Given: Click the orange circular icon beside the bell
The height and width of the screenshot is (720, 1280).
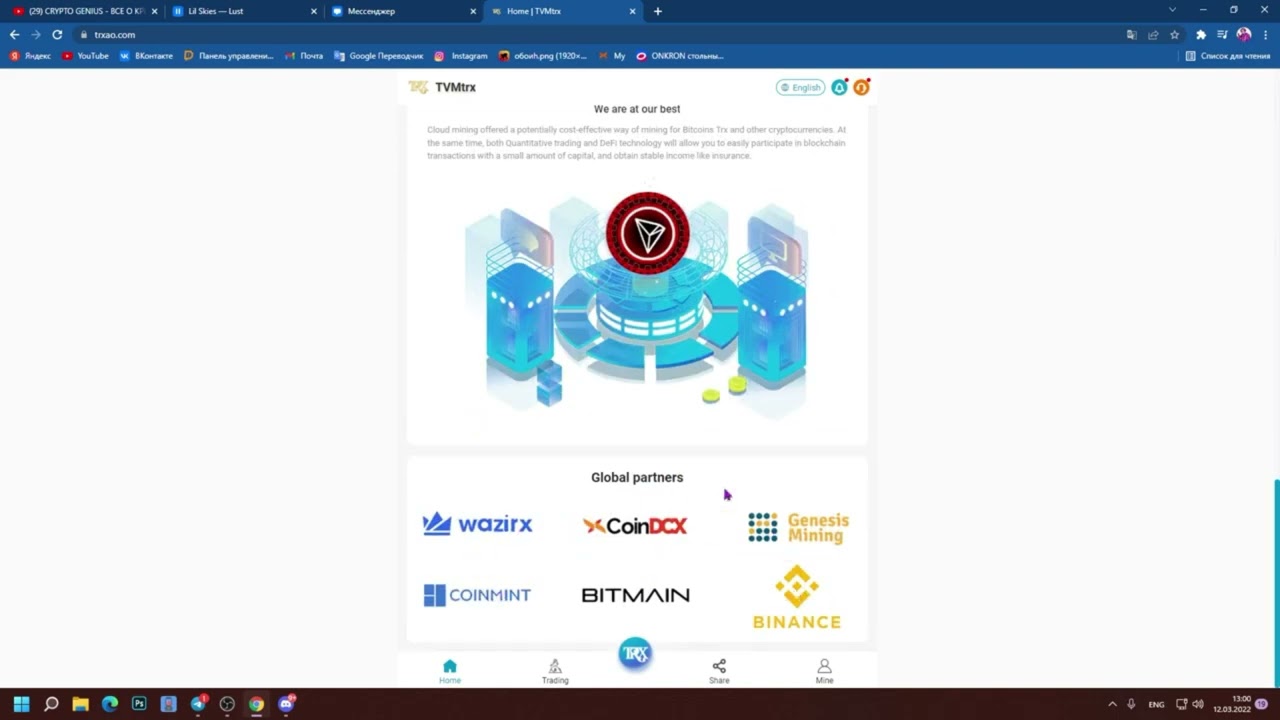Looking at the screenshot, I should [861, 87].
